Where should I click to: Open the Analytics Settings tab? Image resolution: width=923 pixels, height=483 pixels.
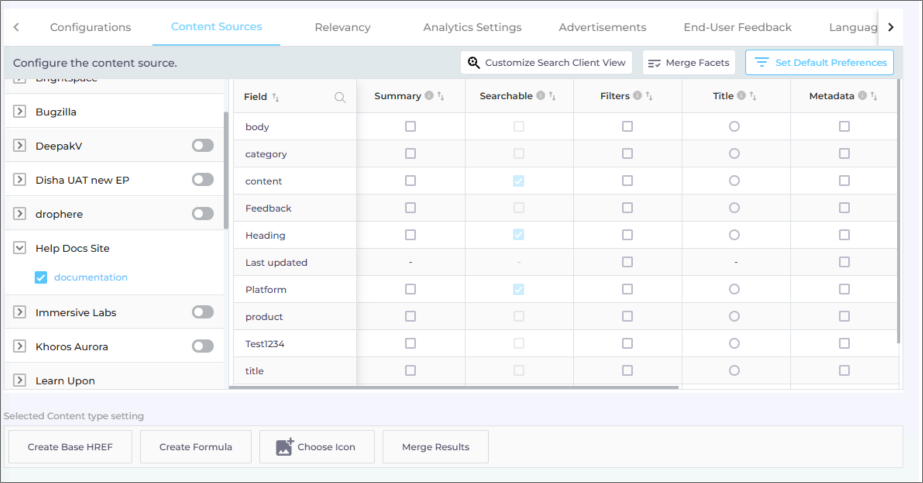coord(472,27)
